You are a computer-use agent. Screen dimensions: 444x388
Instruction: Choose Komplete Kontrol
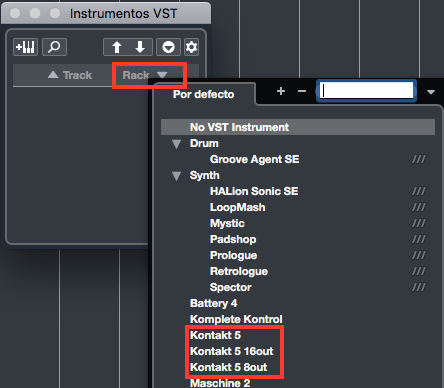point(236,319)
